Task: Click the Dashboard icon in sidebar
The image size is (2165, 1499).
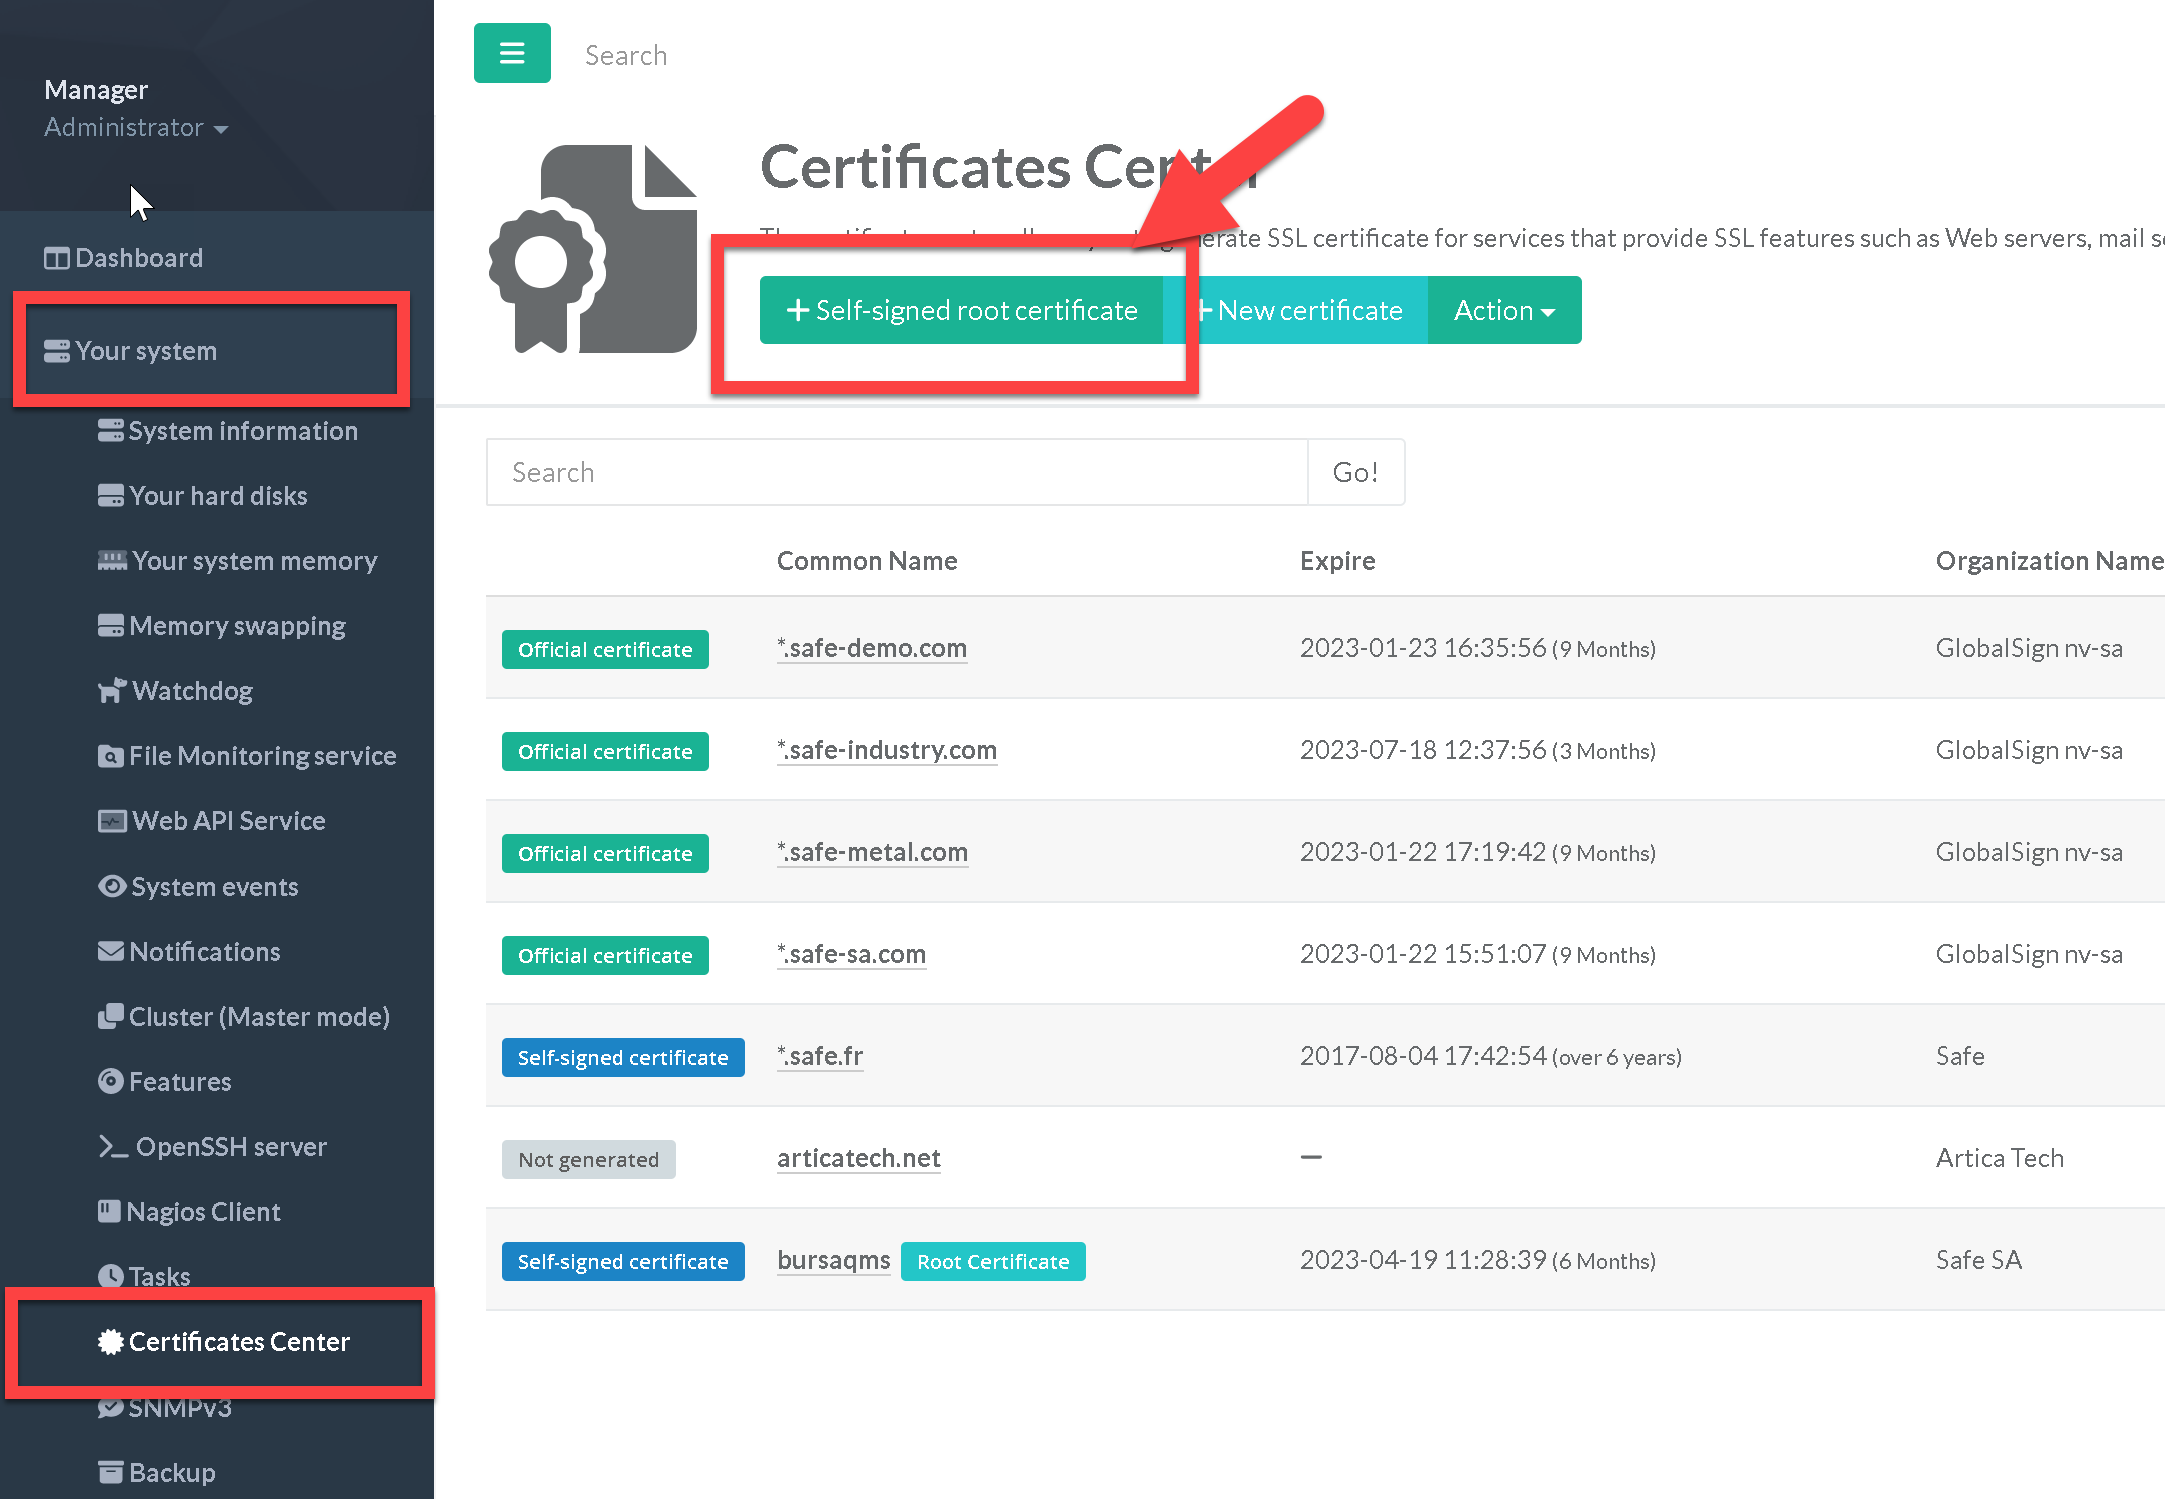Action: point(56,258)
